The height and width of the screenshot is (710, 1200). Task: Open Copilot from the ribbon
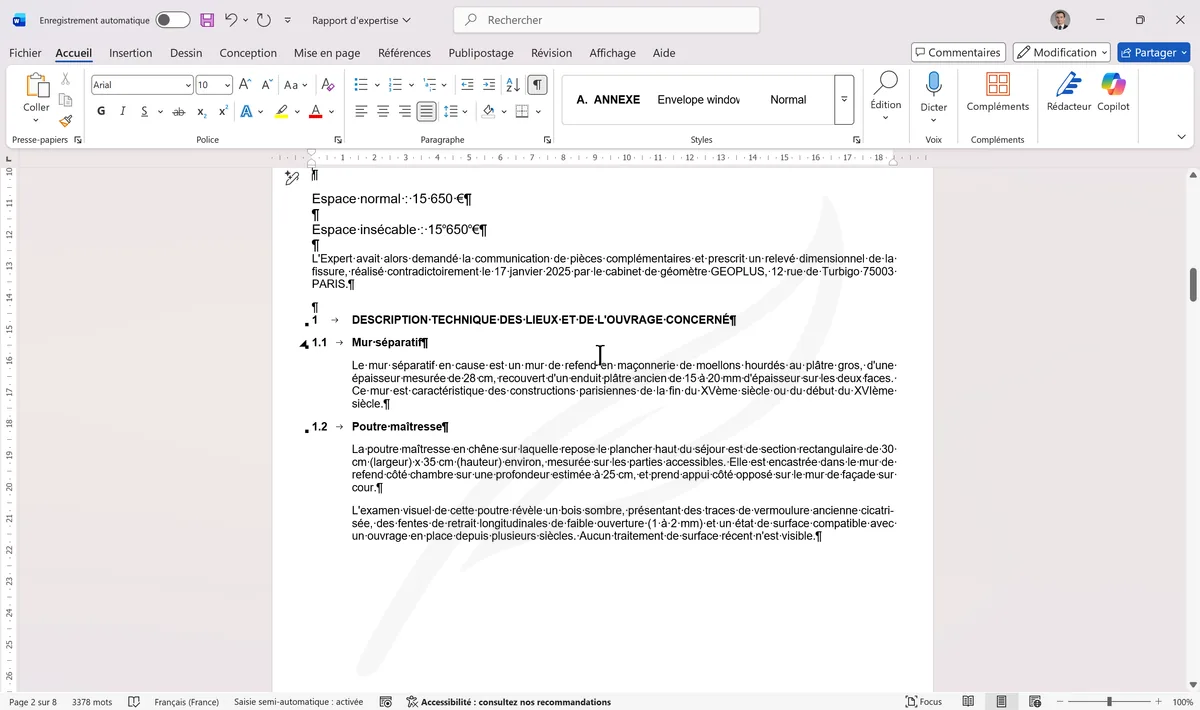point(1113,92)
